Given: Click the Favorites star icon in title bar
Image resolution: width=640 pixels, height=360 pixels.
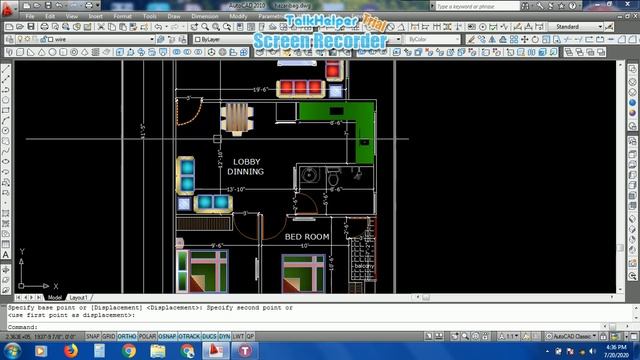Looking at the screenshot, I should tap(562, 6).
